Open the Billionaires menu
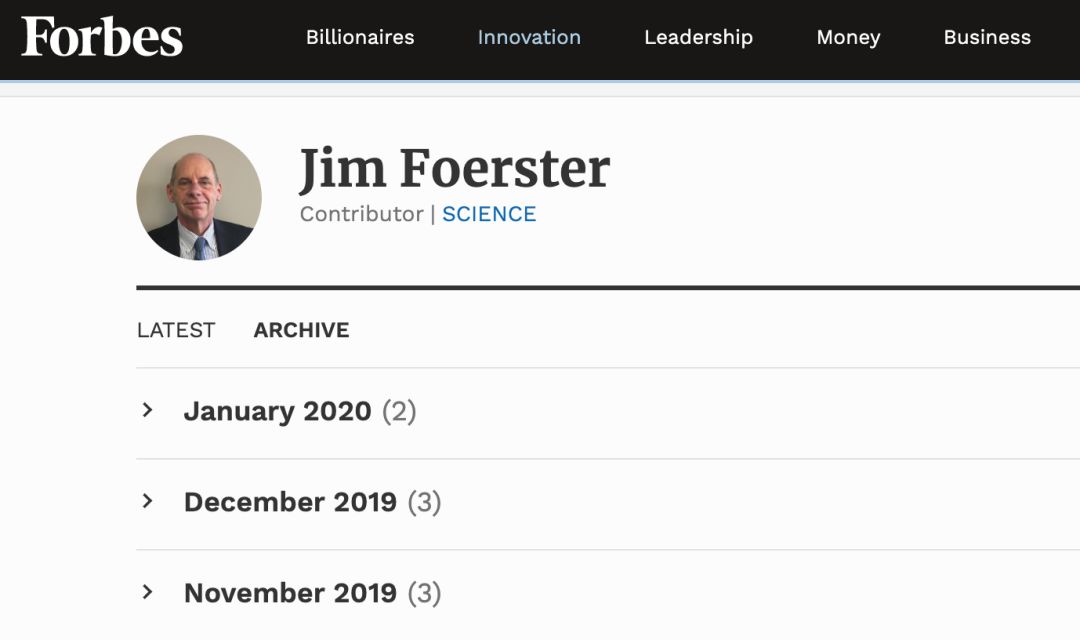Screen dimensions: 1080x640 (360, 37)
